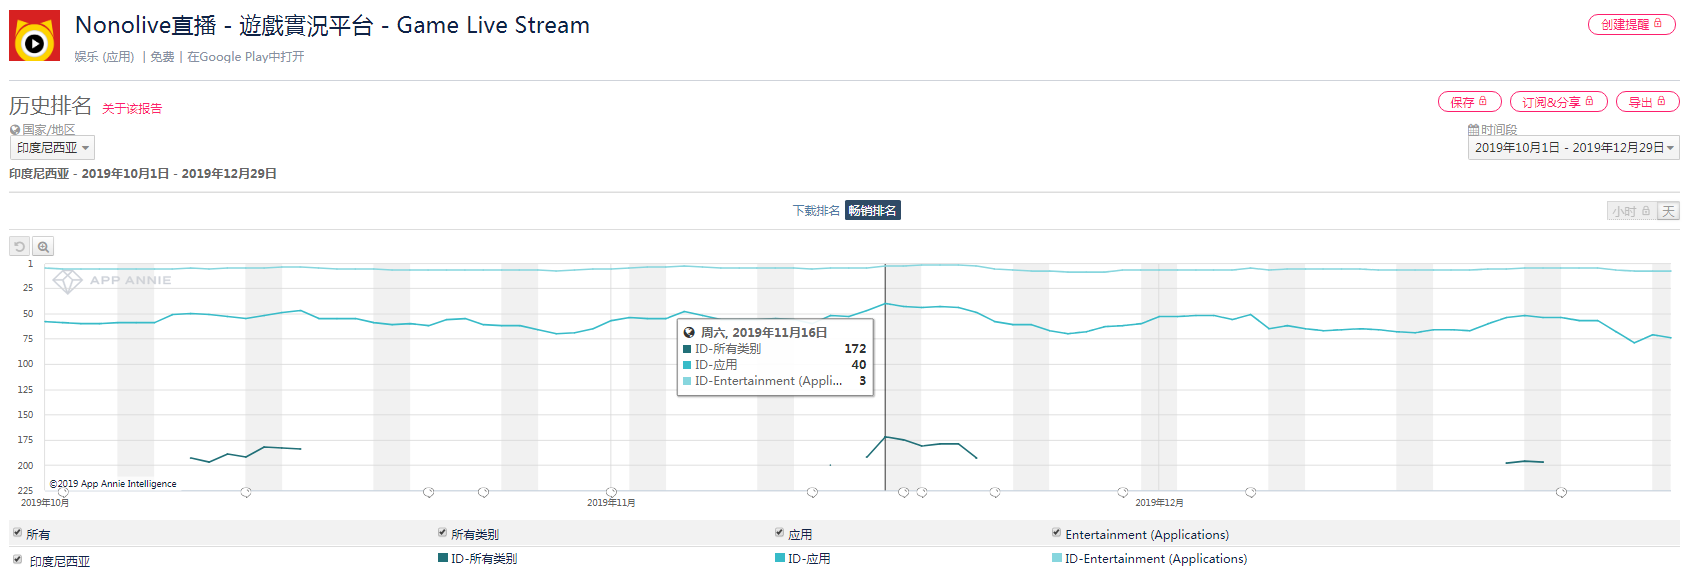Click the ©2019 App Annie Intelligence text

click(113, 484)
